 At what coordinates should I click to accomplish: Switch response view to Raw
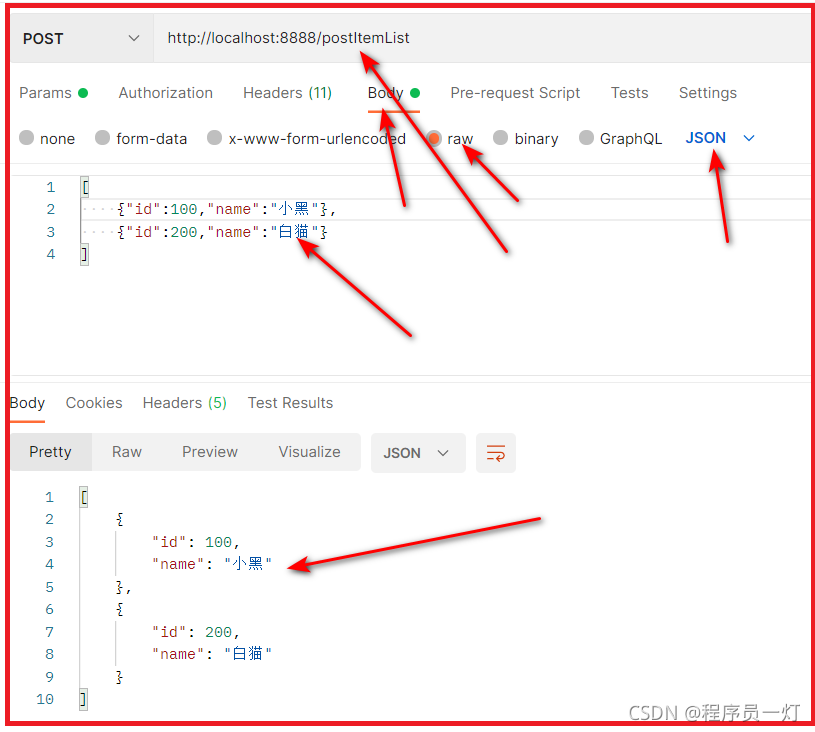point(126,452)
